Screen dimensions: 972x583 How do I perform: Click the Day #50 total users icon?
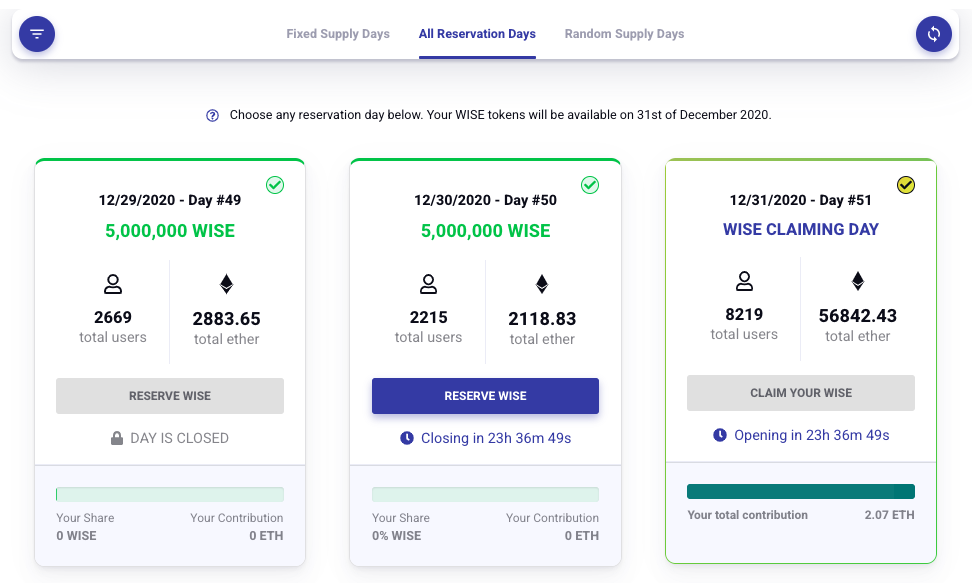click(x=428, y=284)
